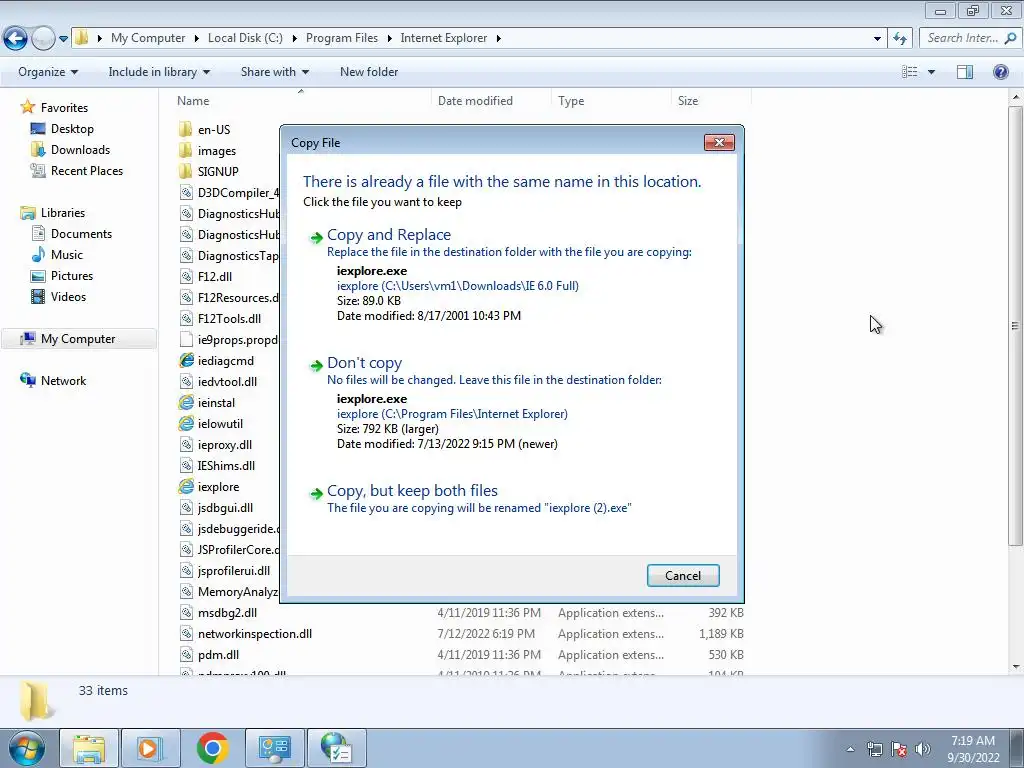Viewport: 1024px width, 768px height.
Task: Select Network in the navigation pane
Action: 63,381
